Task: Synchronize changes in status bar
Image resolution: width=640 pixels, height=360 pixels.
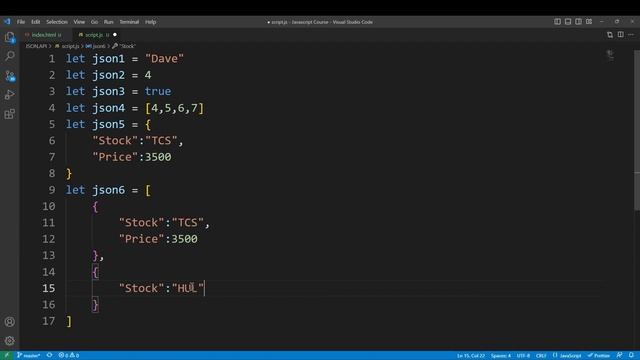Action: point(49,356)
